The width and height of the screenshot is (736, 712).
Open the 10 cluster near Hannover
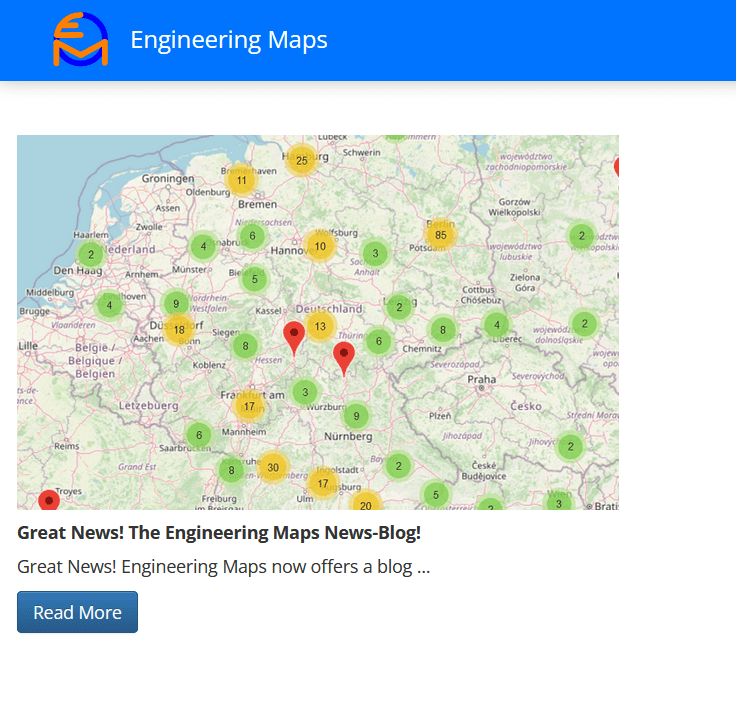pyautogui.click(x=320, y=246)
